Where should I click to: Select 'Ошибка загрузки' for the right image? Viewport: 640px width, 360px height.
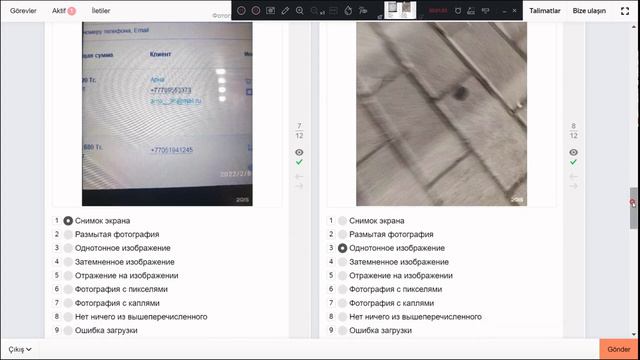click(342, 331)
